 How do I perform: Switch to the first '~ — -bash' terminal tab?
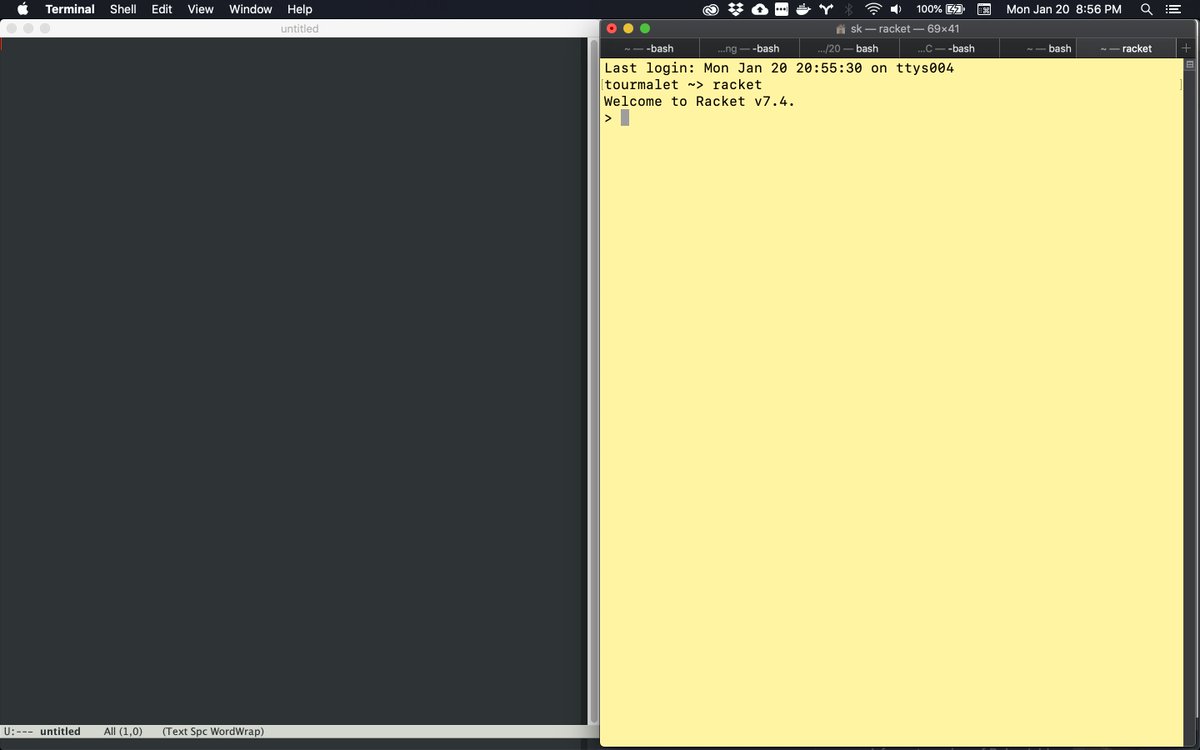649,48
